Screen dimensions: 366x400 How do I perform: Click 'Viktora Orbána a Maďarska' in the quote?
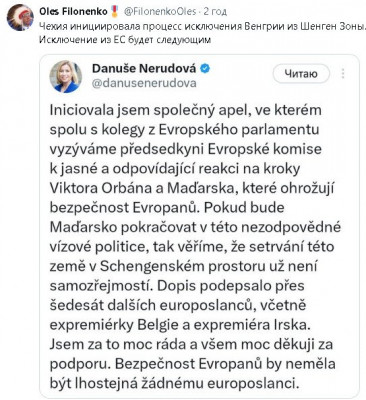[x=143, y=188]
